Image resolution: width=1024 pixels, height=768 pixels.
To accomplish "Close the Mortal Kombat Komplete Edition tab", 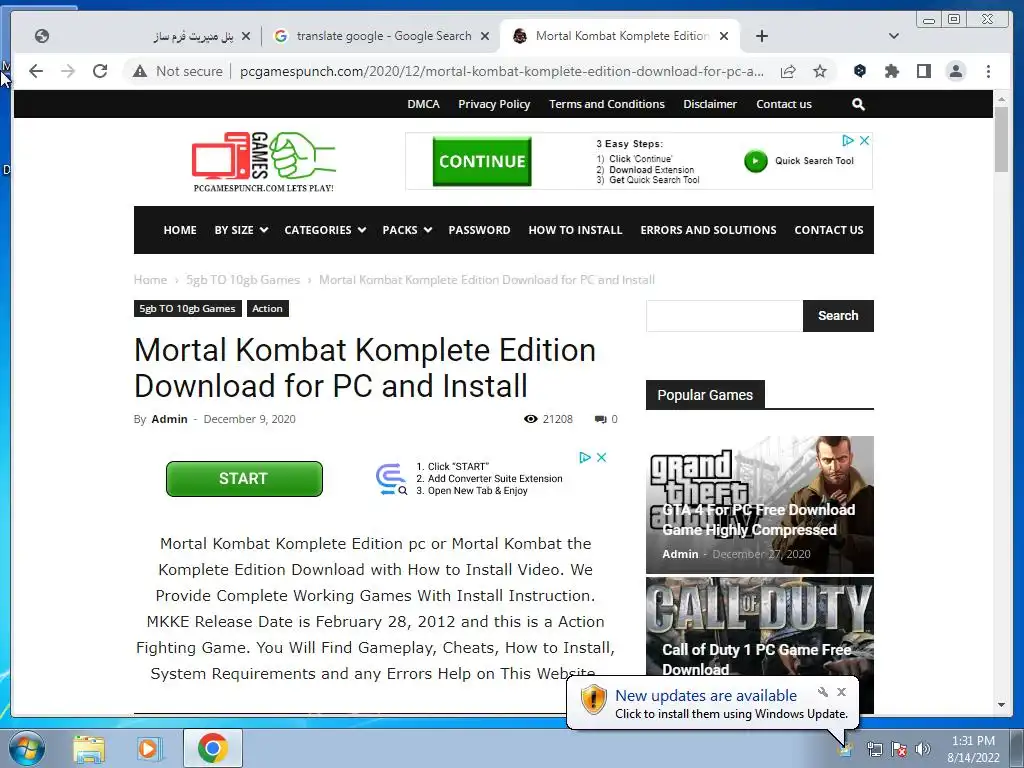I will 724,36.
